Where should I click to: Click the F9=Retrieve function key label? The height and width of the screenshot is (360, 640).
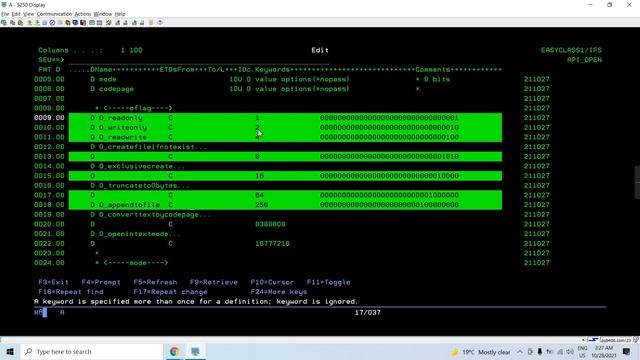tap(213, 282)
